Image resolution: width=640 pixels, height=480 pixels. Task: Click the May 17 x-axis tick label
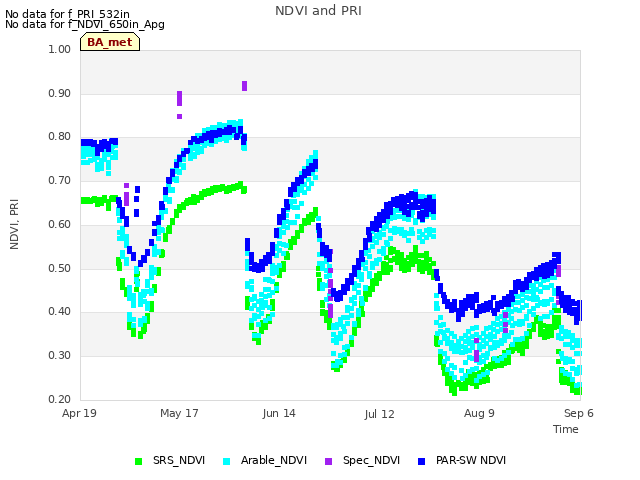[x=179, y=413]
